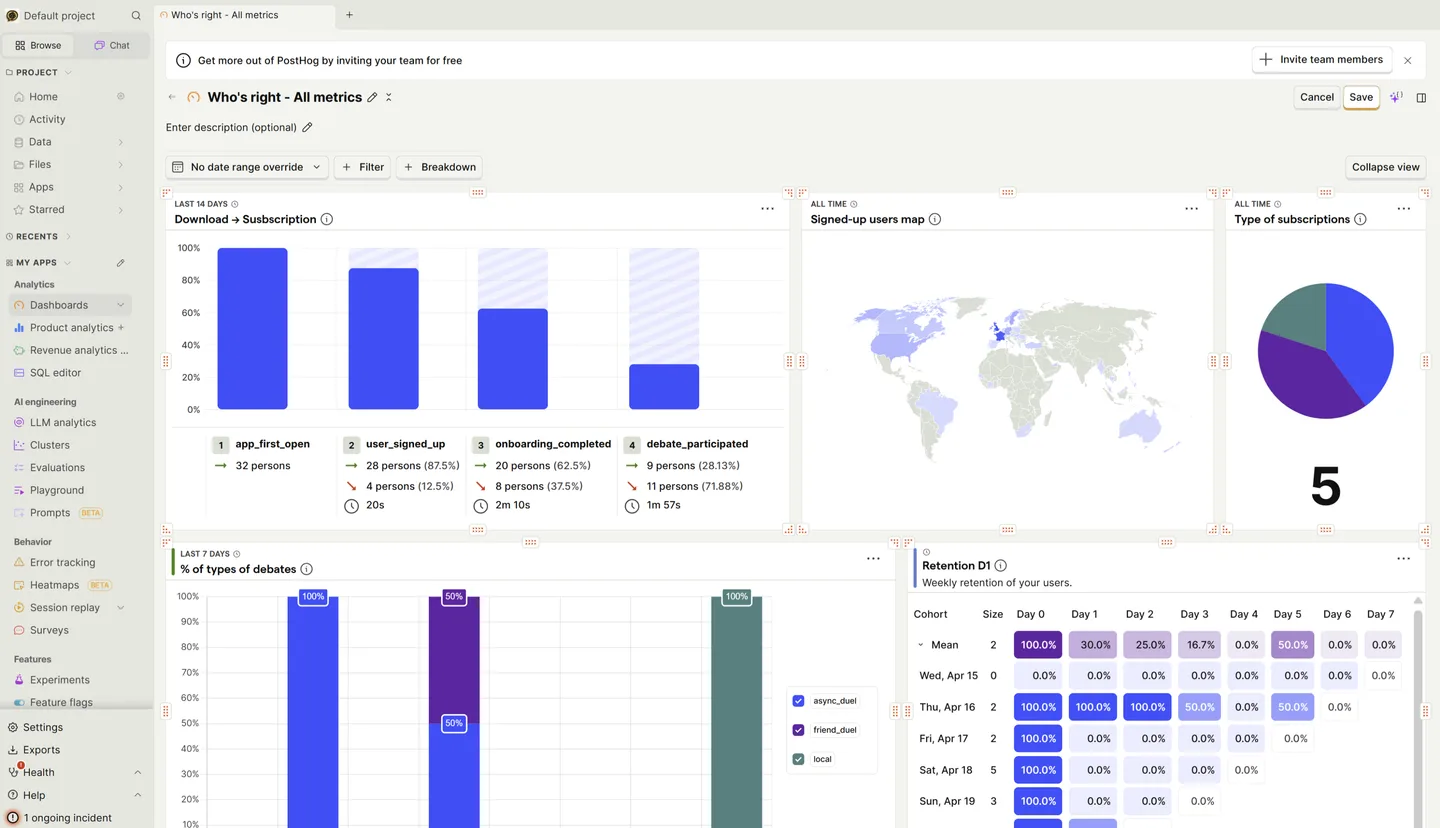
Task: Expand the Session replay chevron
Action: (x=121, y=608)
